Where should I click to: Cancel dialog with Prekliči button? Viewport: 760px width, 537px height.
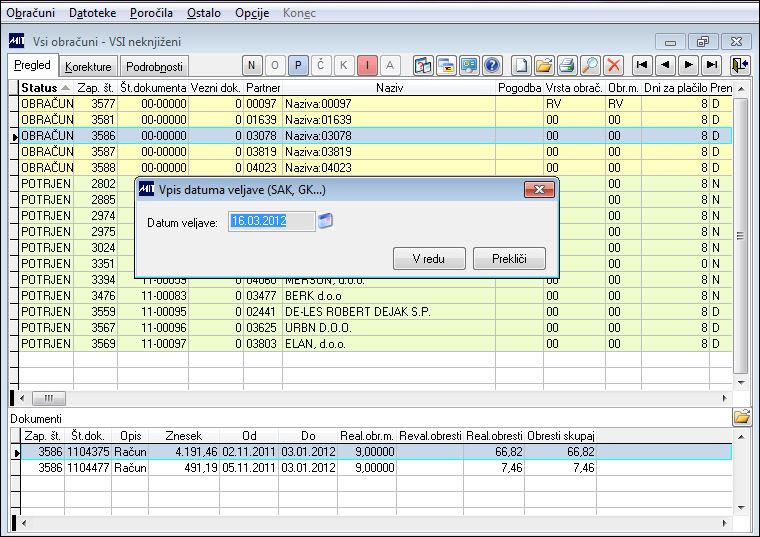coord(509,259)
